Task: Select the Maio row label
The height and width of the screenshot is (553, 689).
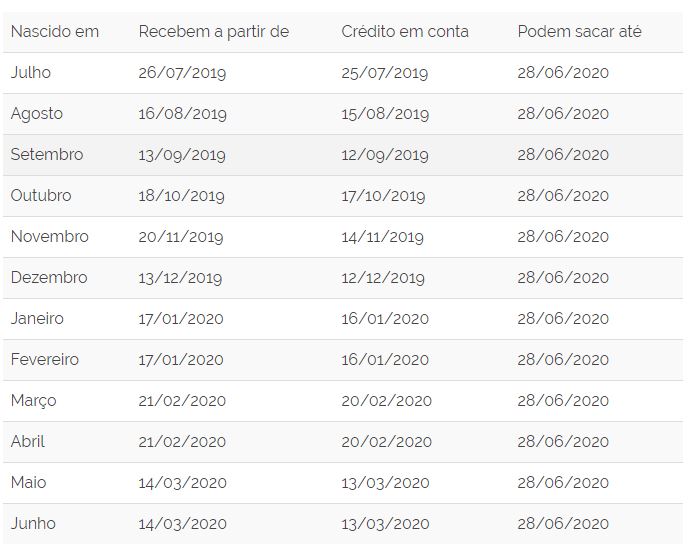Action: point(29,483)
